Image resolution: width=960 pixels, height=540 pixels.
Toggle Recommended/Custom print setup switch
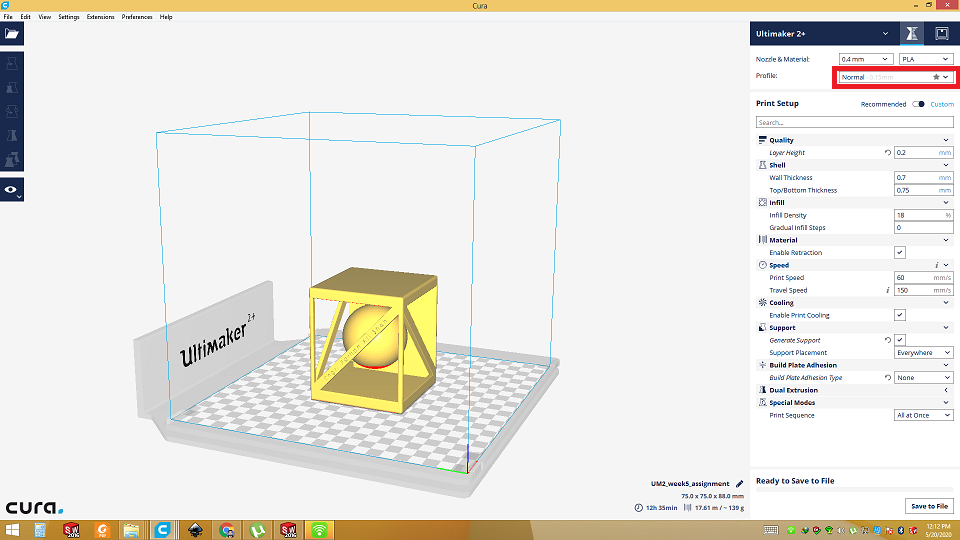coord(918,104)
